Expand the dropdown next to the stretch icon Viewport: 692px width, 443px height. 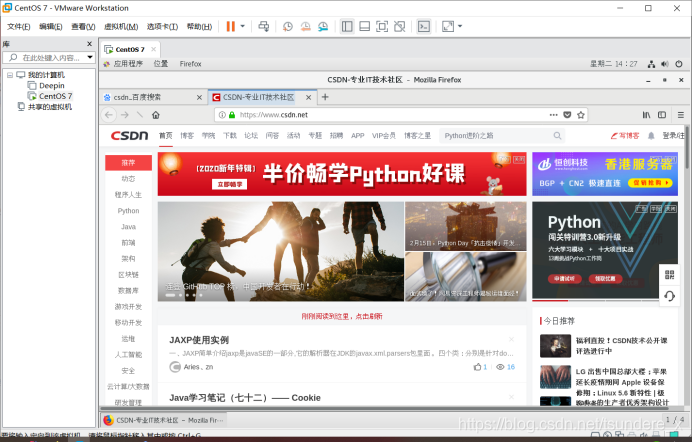pyautogui.click(x=460, y=26)
